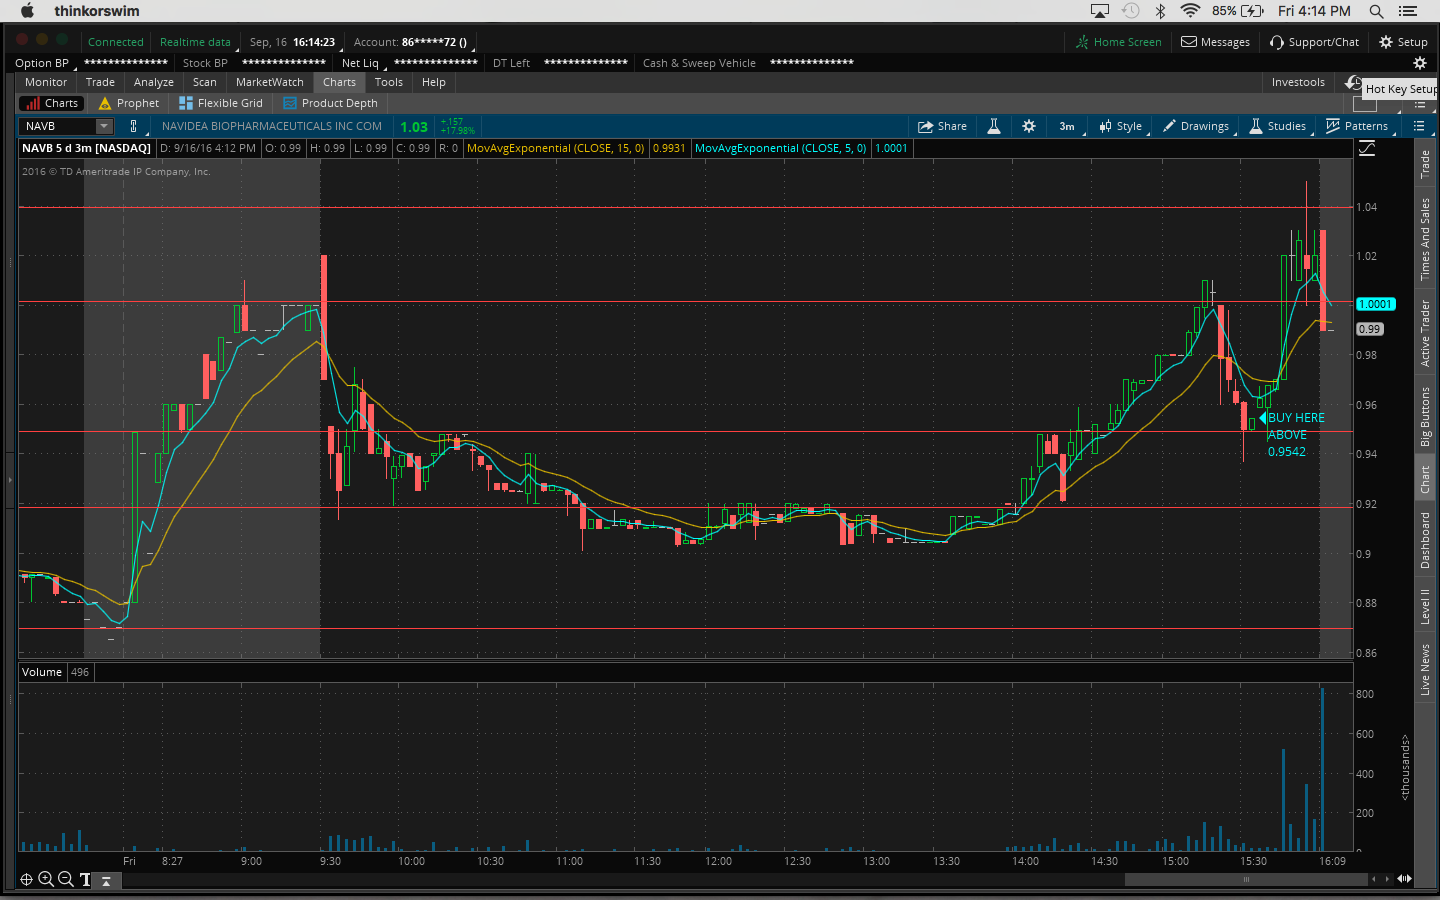Open the Live News side tab

click(x=1426, y=670)
